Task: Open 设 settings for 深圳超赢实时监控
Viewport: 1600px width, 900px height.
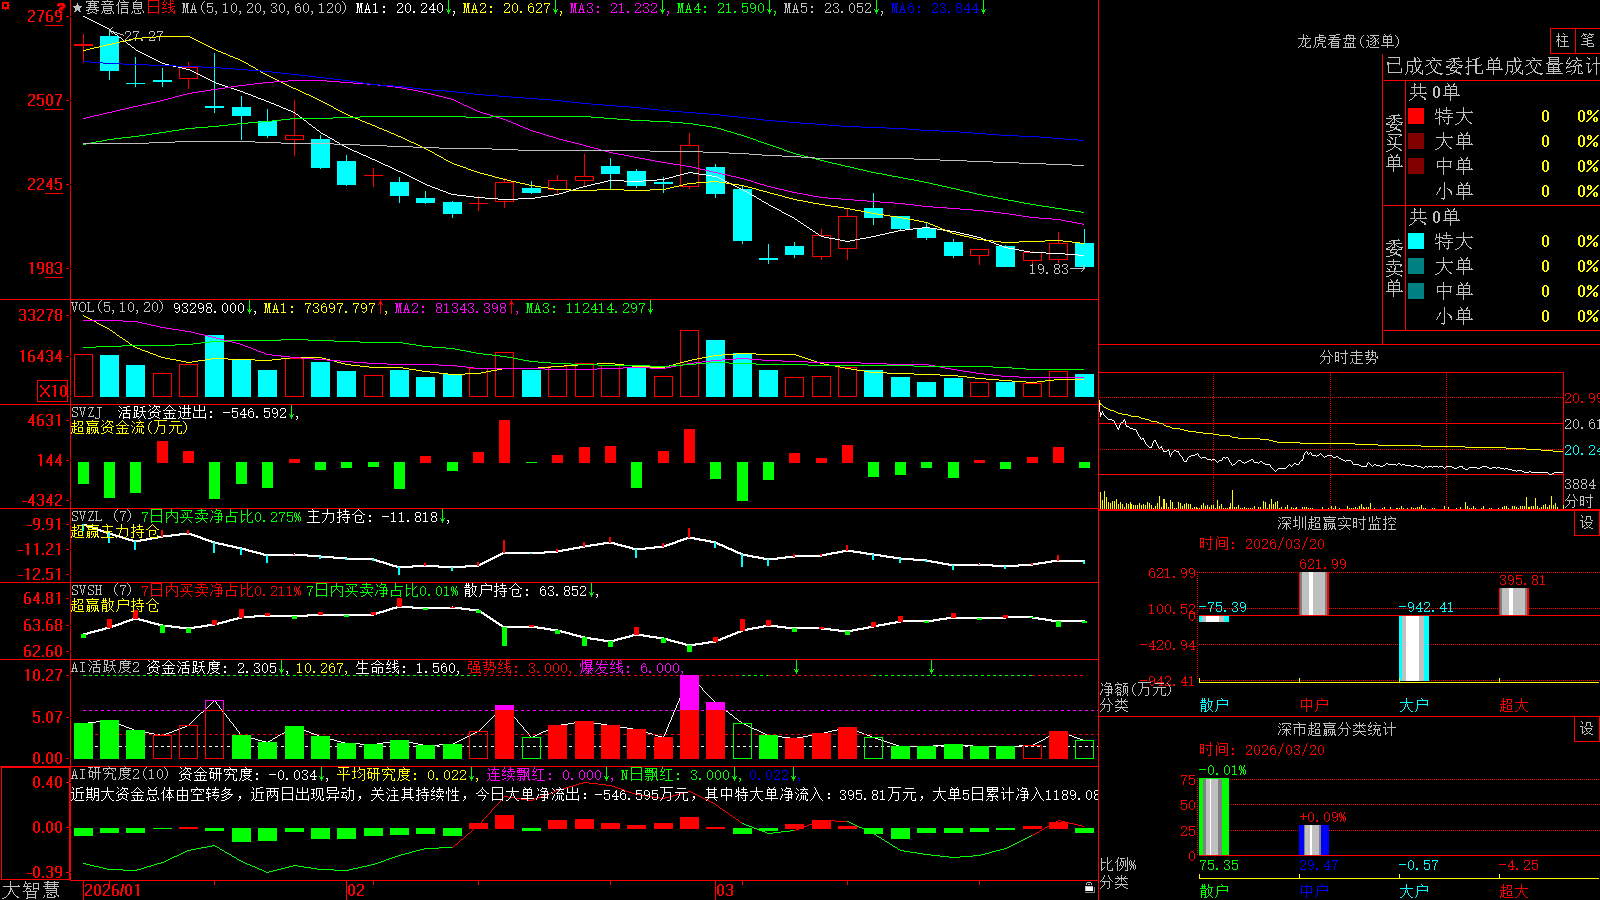Action: 1587,523
